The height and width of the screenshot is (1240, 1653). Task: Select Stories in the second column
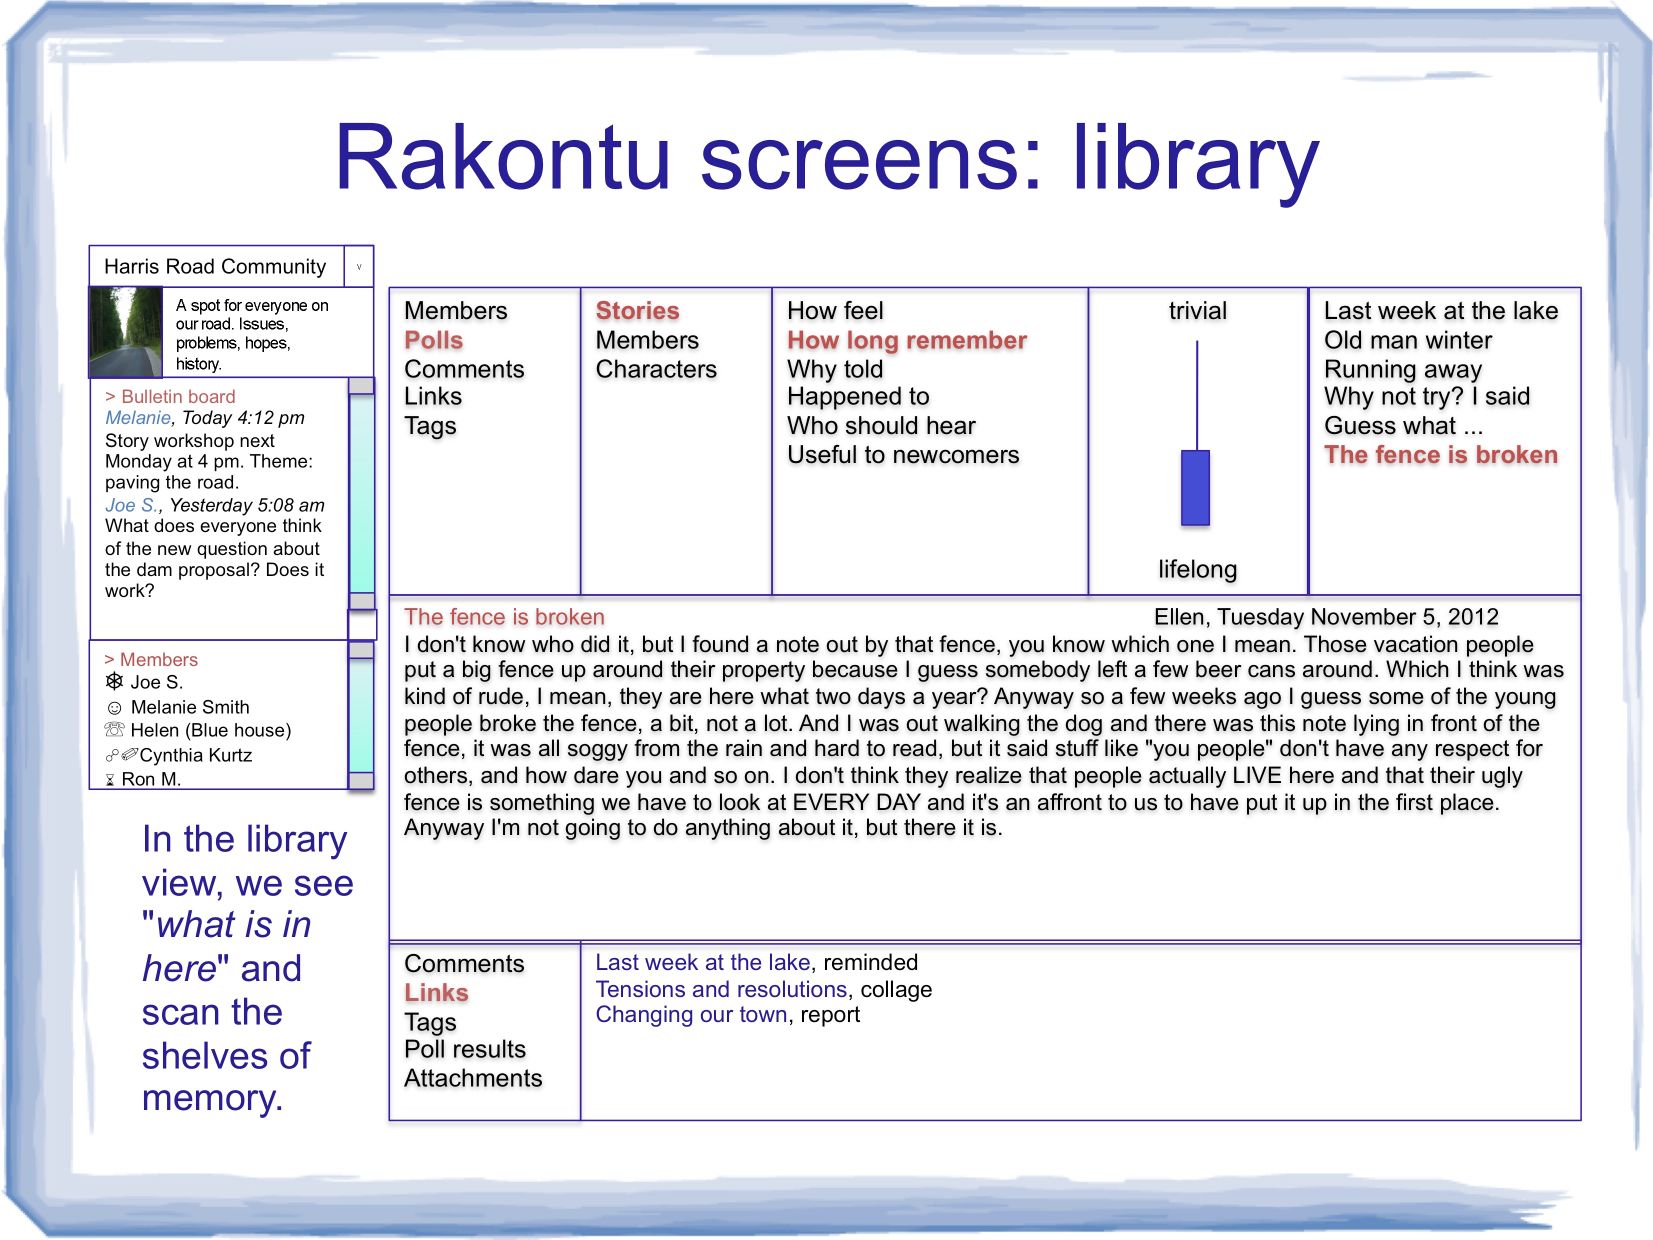(x=638, y=311)
